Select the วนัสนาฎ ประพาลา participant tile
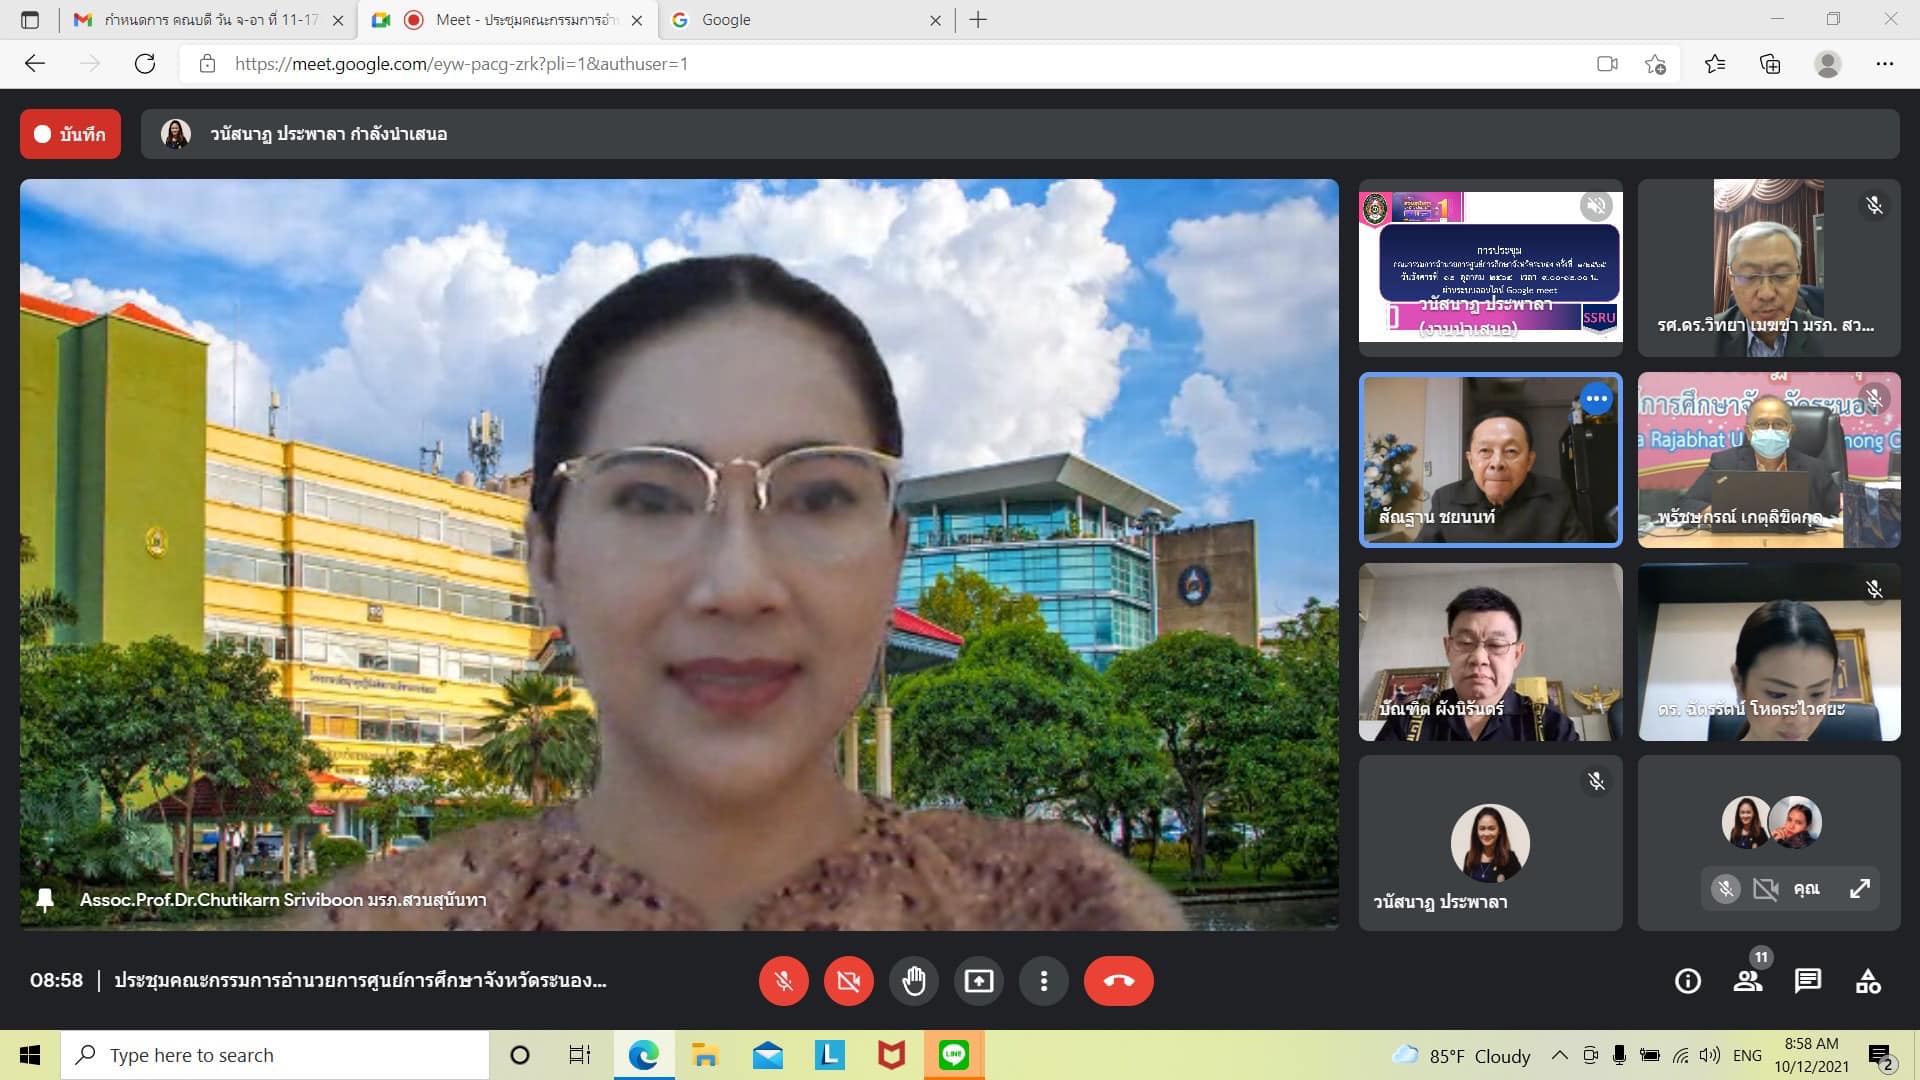The height and width of the screenshot is (1080, 1920). click(x=1490, y=843)
